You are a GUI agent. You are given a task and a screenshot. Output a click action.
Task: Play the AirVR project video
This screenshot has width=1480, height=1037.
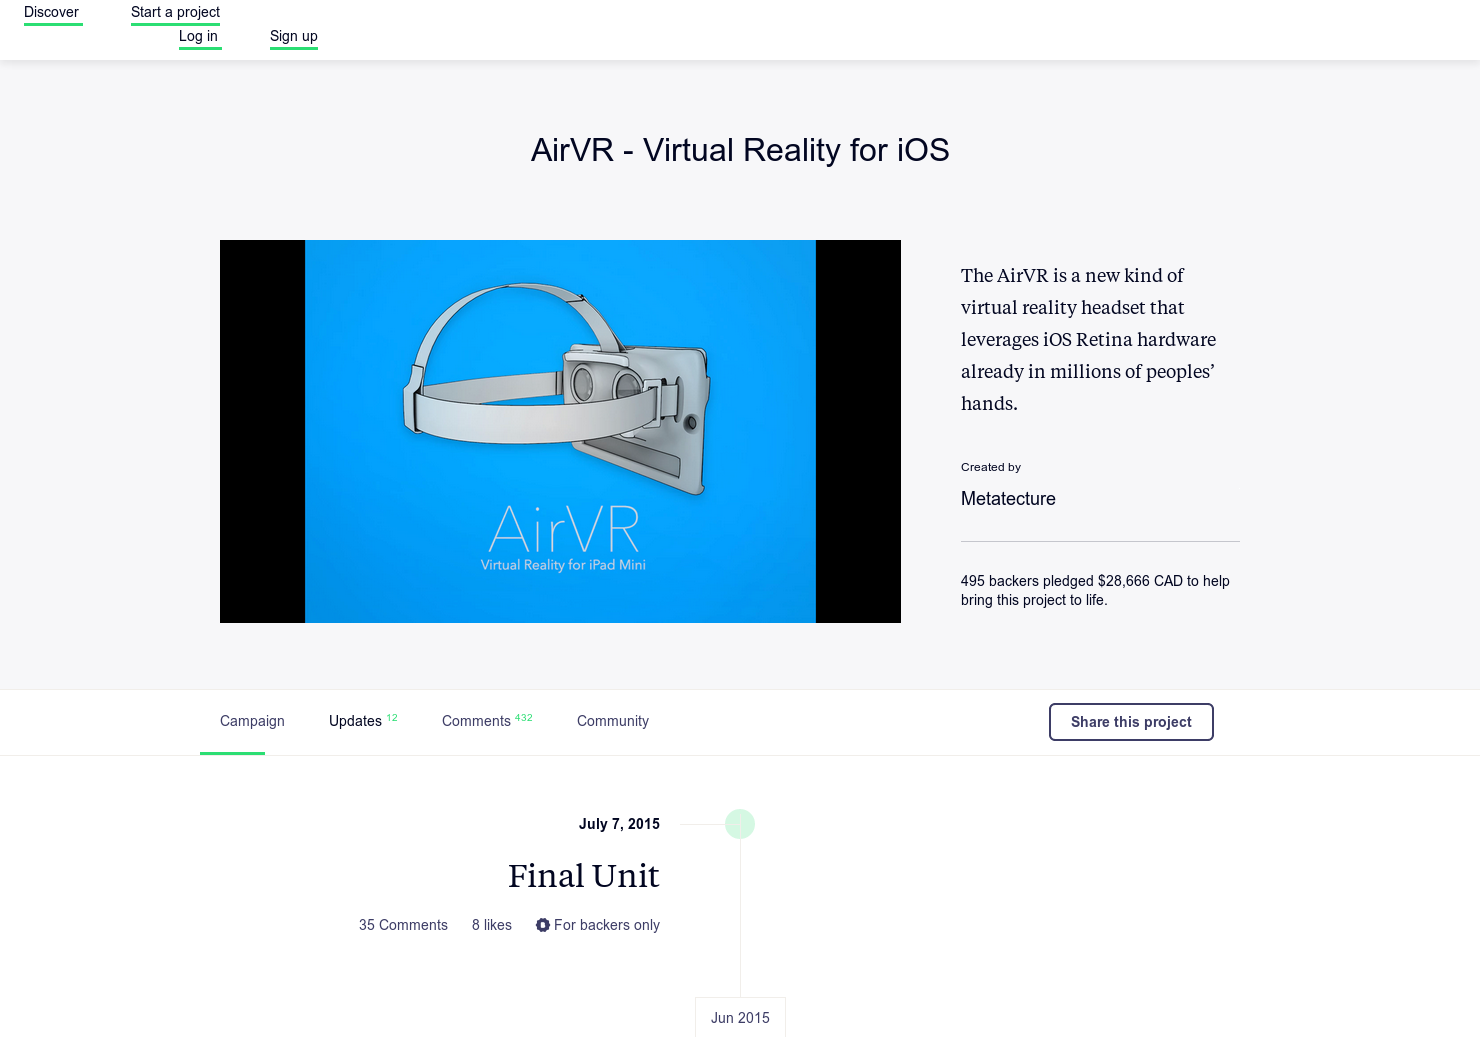click(x=560, y=431)
